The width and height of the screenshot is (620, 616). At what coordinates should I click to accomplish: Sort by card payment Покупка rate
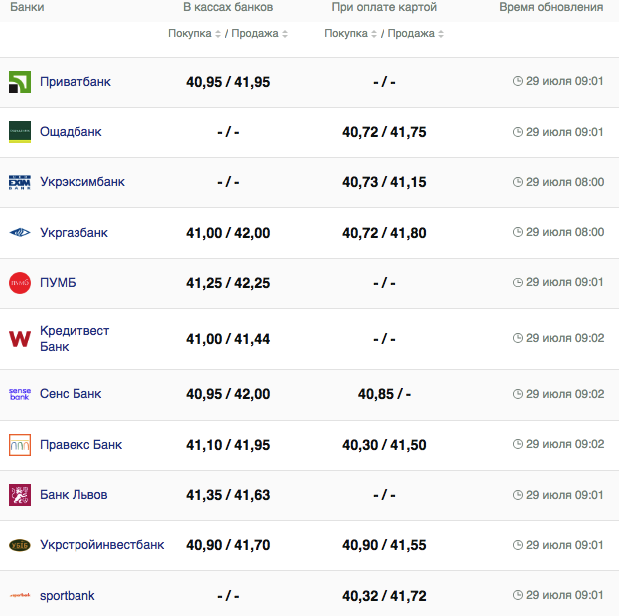coord(351,34)
